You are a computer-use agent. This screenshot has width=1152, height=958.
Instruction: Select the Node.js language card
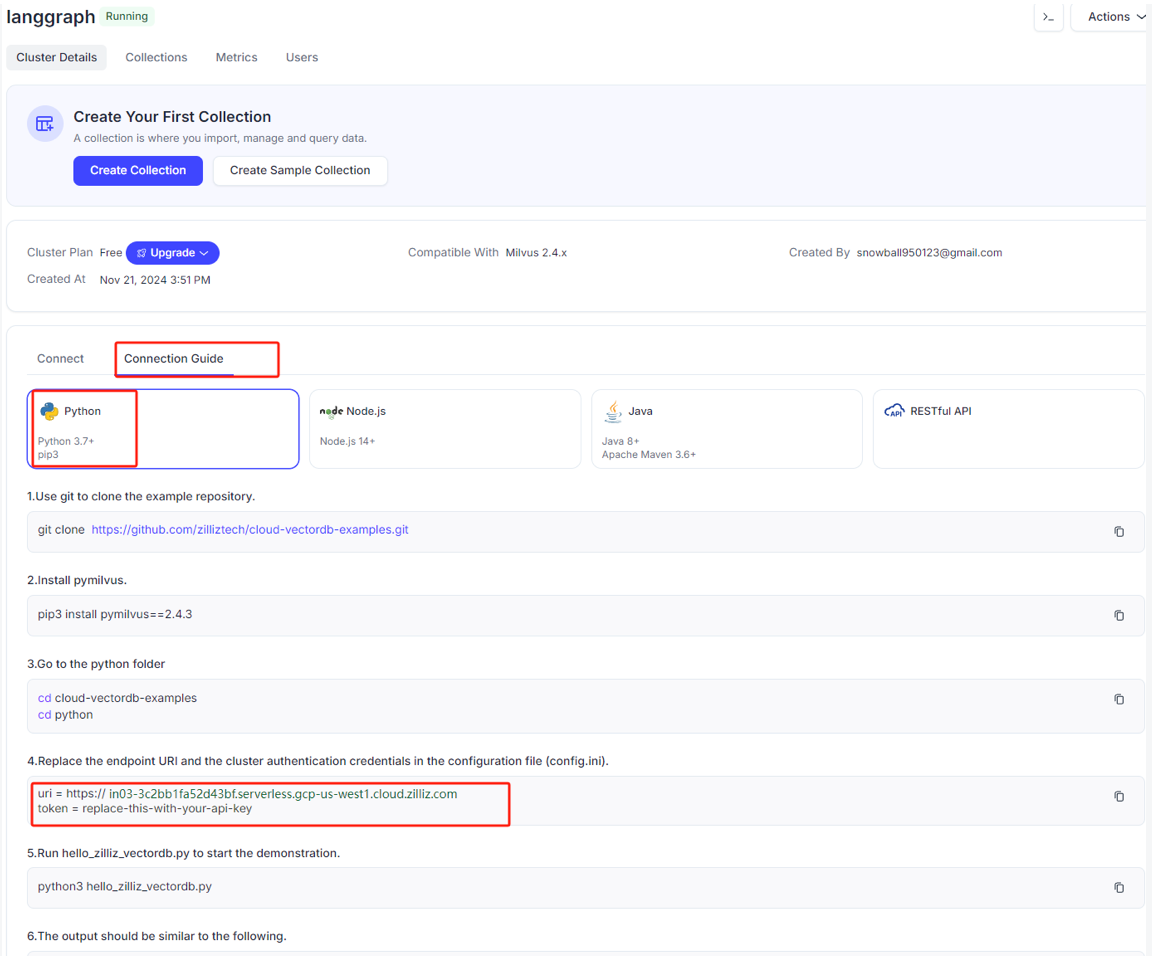click(x=444, y=428)
